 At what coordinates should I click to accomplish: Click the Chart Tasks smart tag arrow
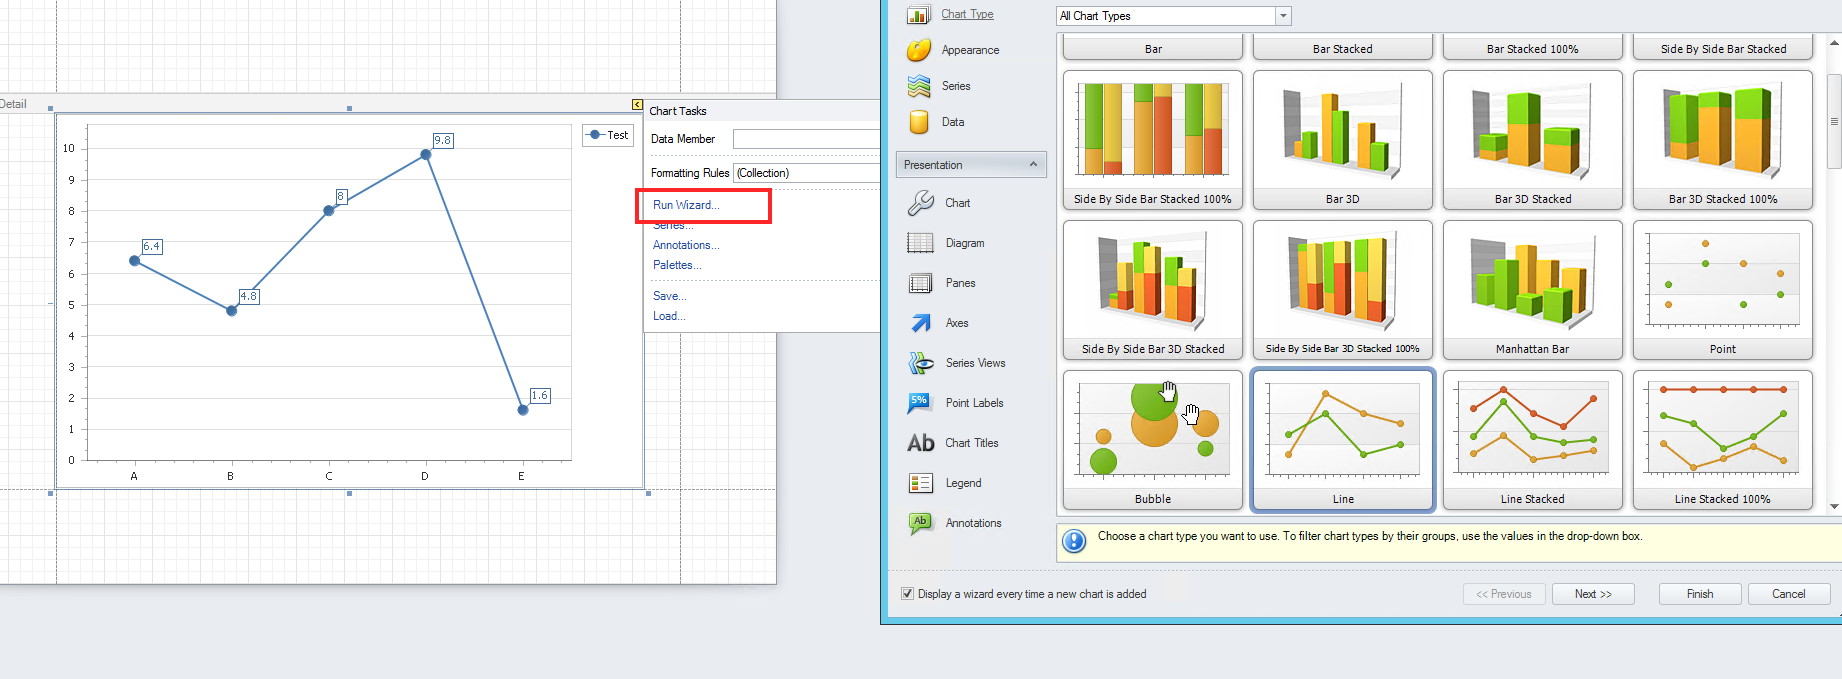coord(637,104)
